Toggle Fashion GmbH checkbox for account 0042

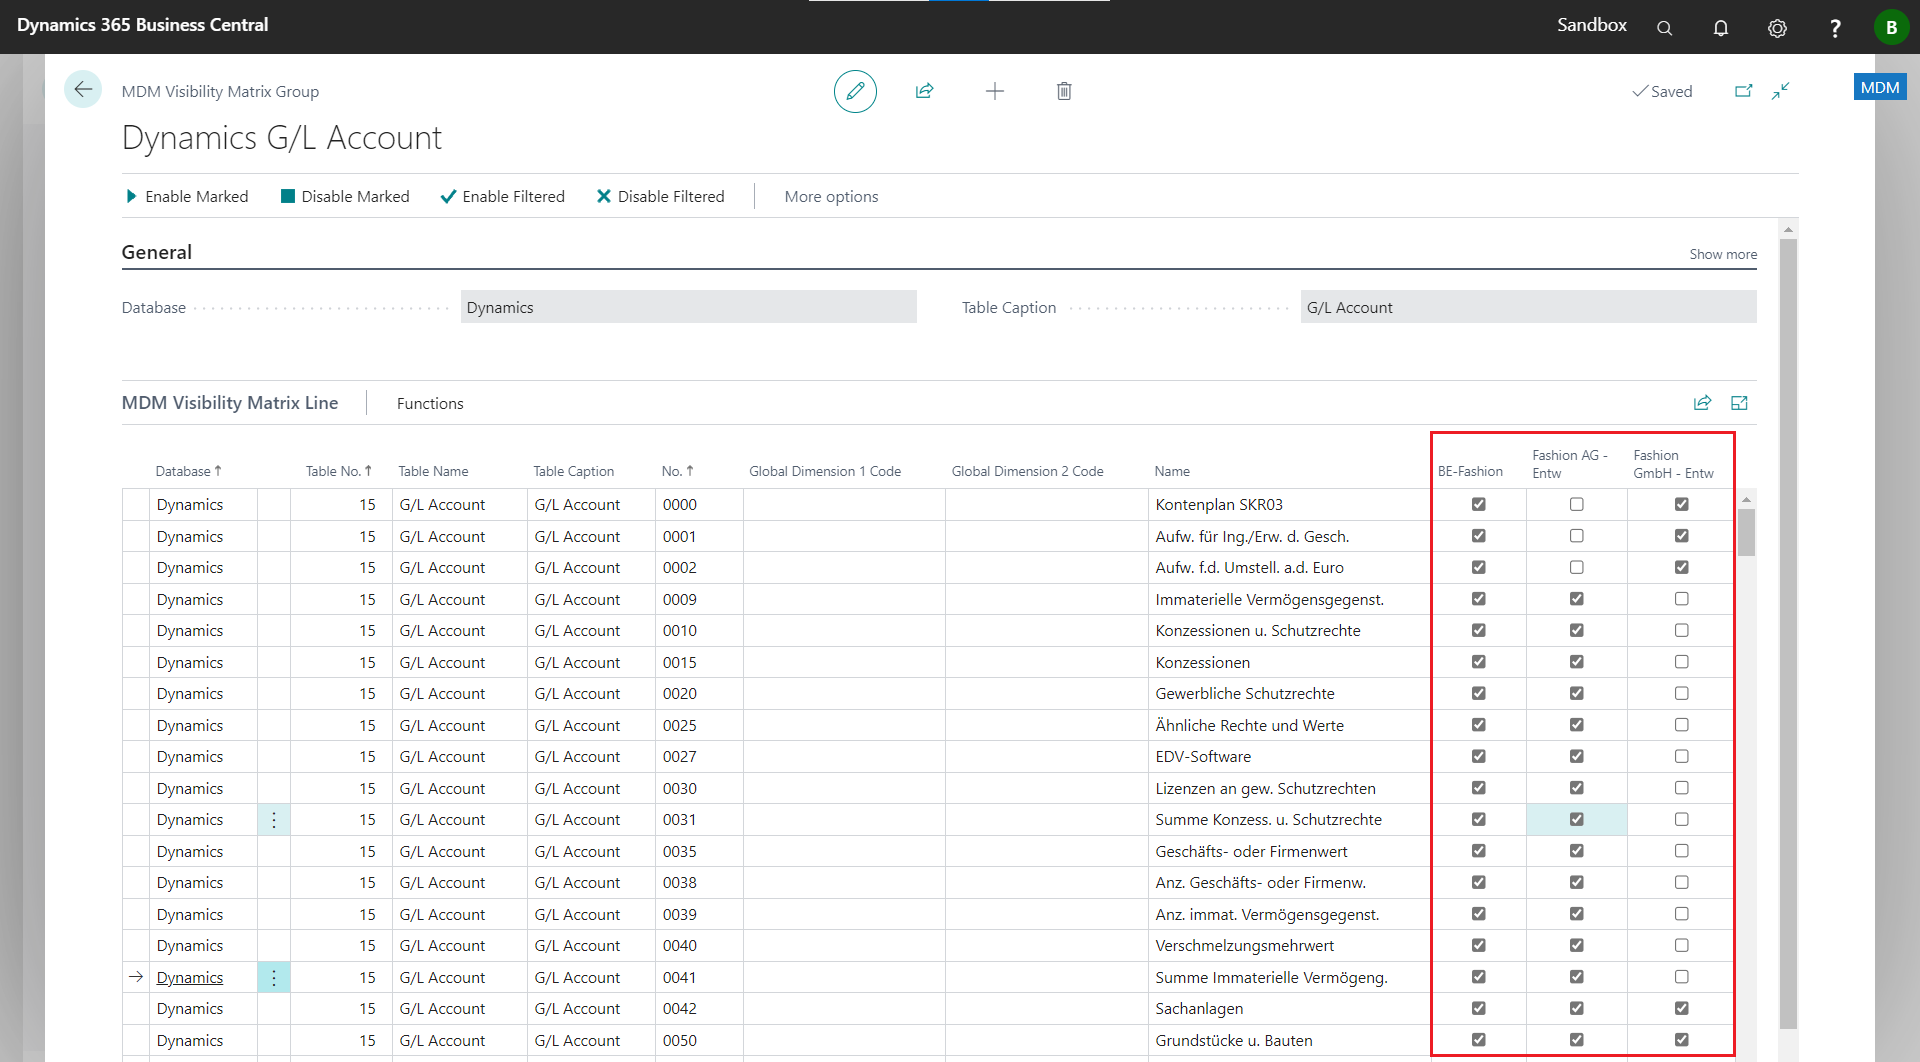(x=1682, y=1009)
